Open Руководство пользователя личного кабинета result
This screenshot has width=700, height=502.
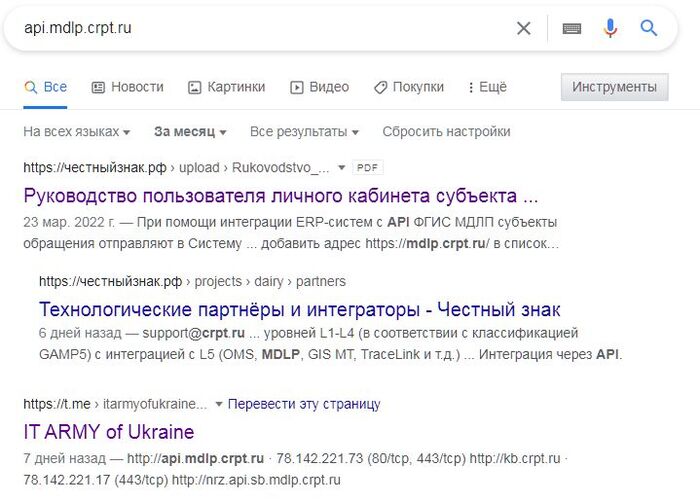pos(281,196)
